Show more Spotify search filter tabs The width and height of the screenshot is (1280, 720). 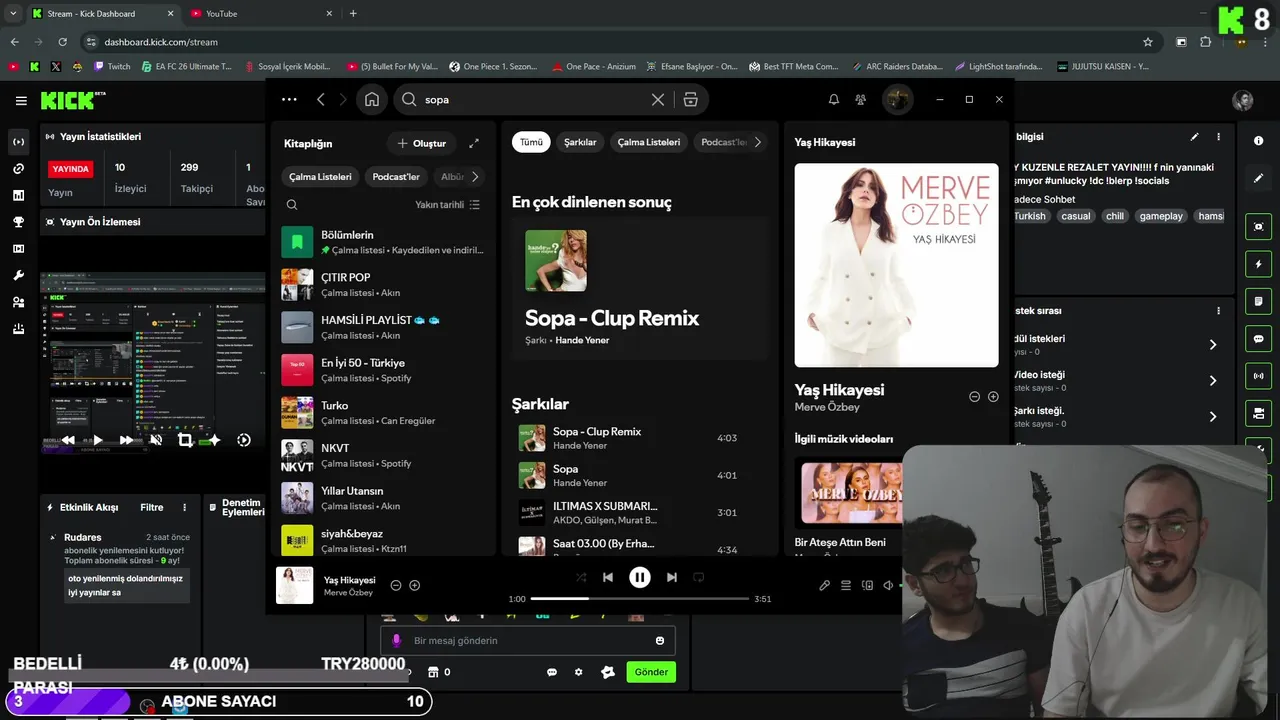pos(758,142)
